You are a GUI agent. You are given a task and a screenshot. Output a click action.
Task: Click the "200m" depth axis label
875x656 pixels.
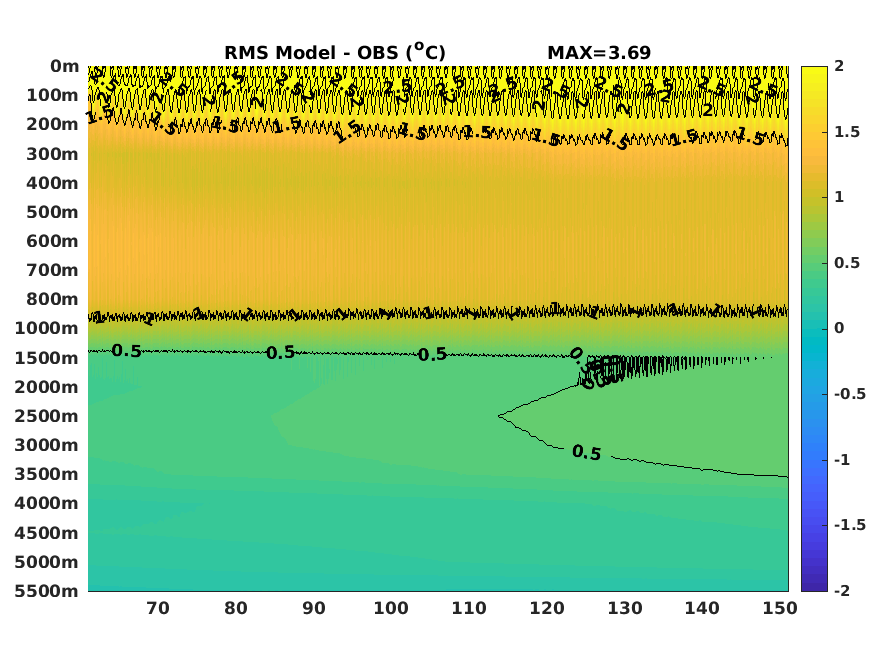(52, 124)
